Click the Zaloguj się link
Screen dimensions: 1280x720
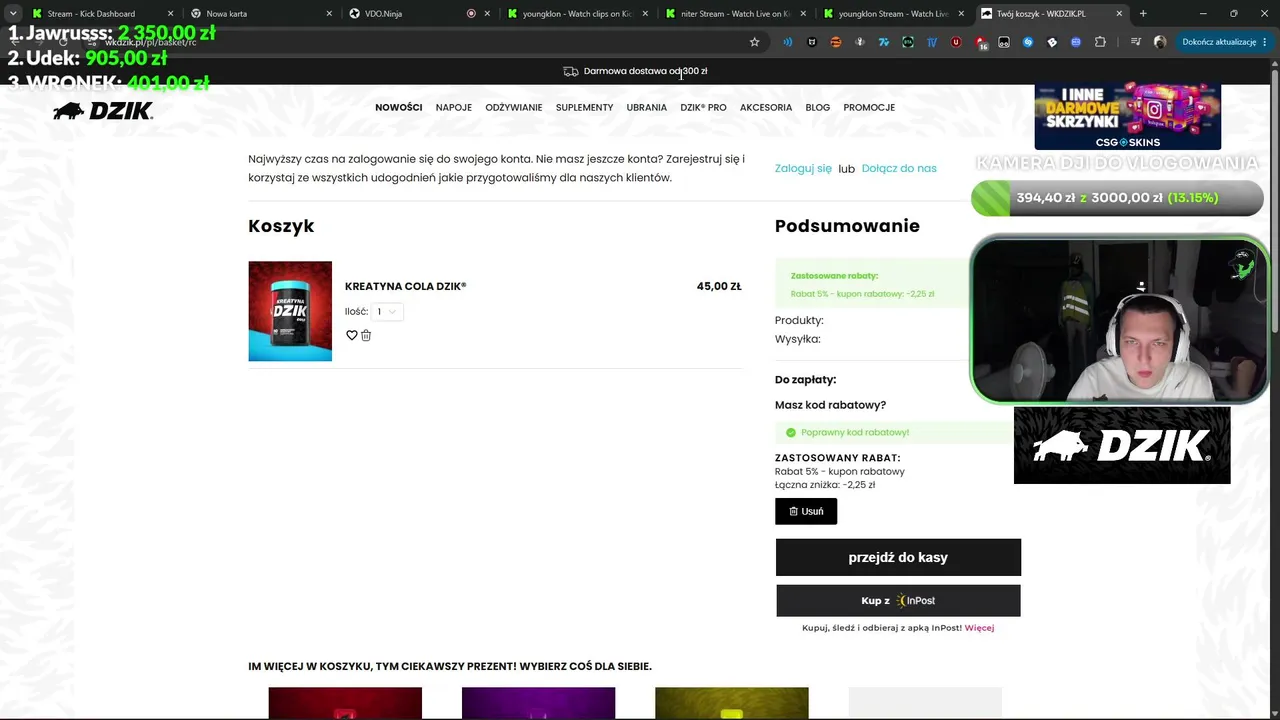point(803,168)
